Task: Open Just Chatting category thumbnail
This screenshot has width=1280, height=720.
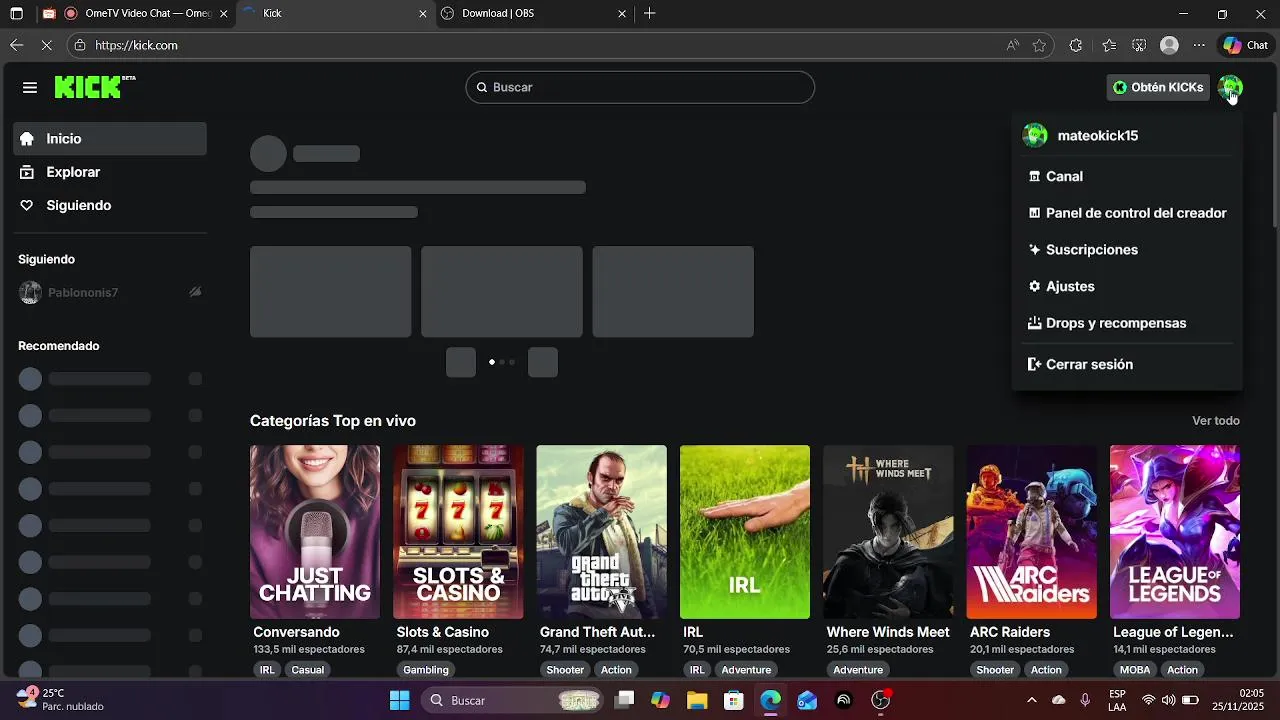Action: 315,532
